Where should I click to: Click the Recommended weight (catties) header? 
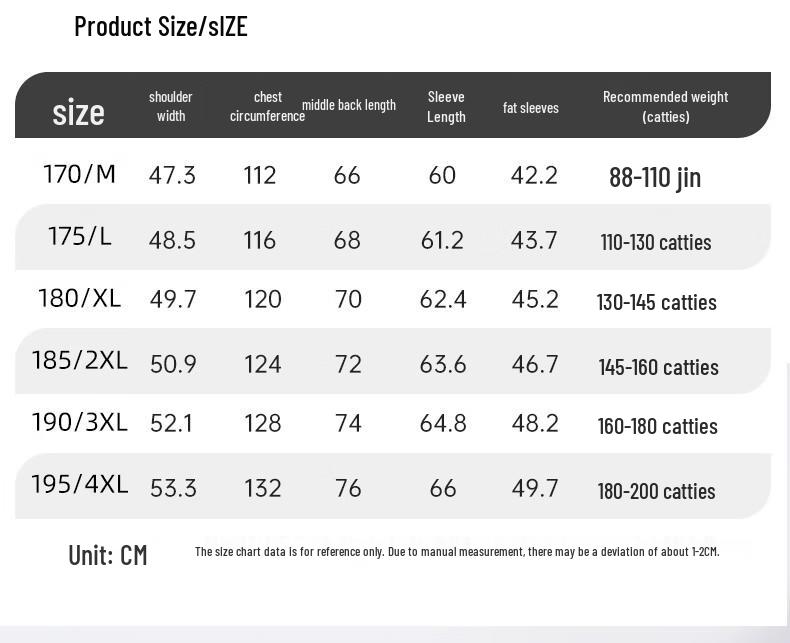tap(665, 106)
